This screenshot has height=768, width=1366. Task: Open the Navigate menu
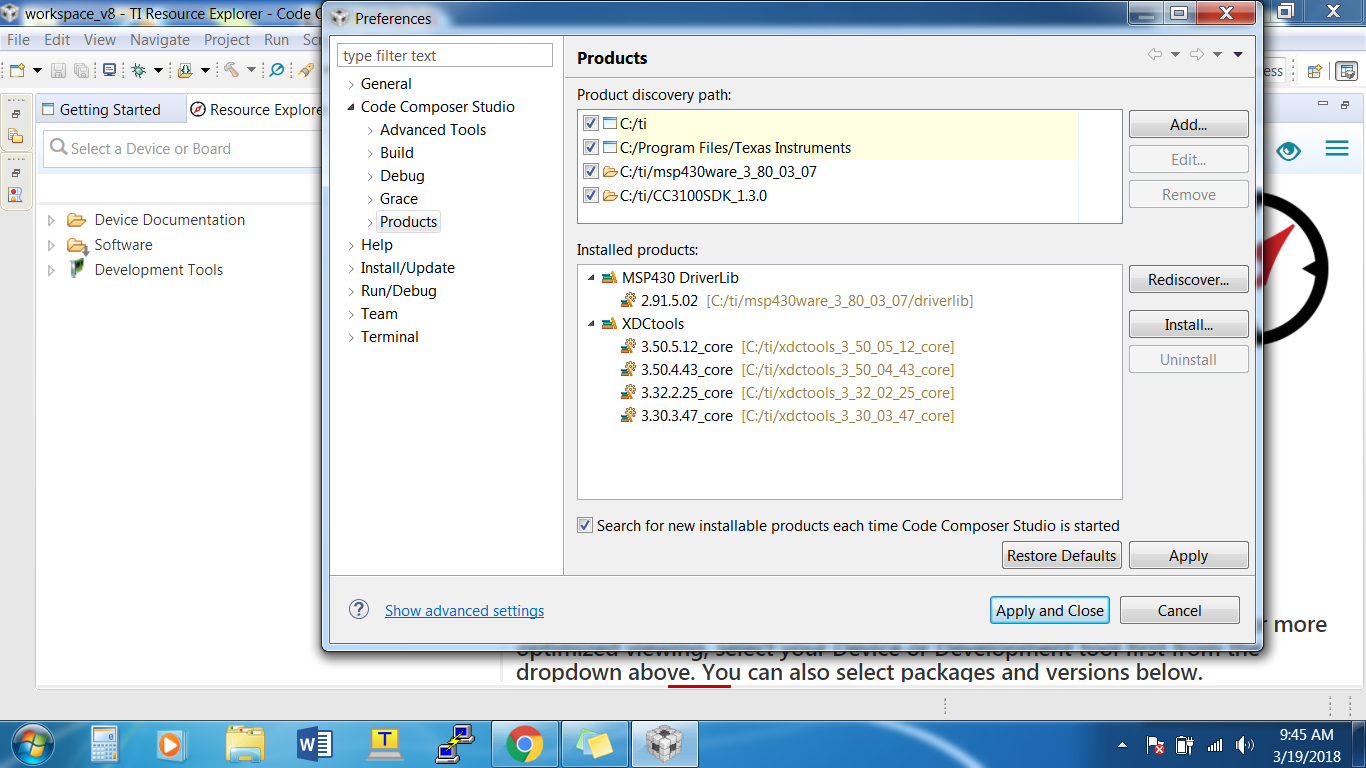(160, 40)
